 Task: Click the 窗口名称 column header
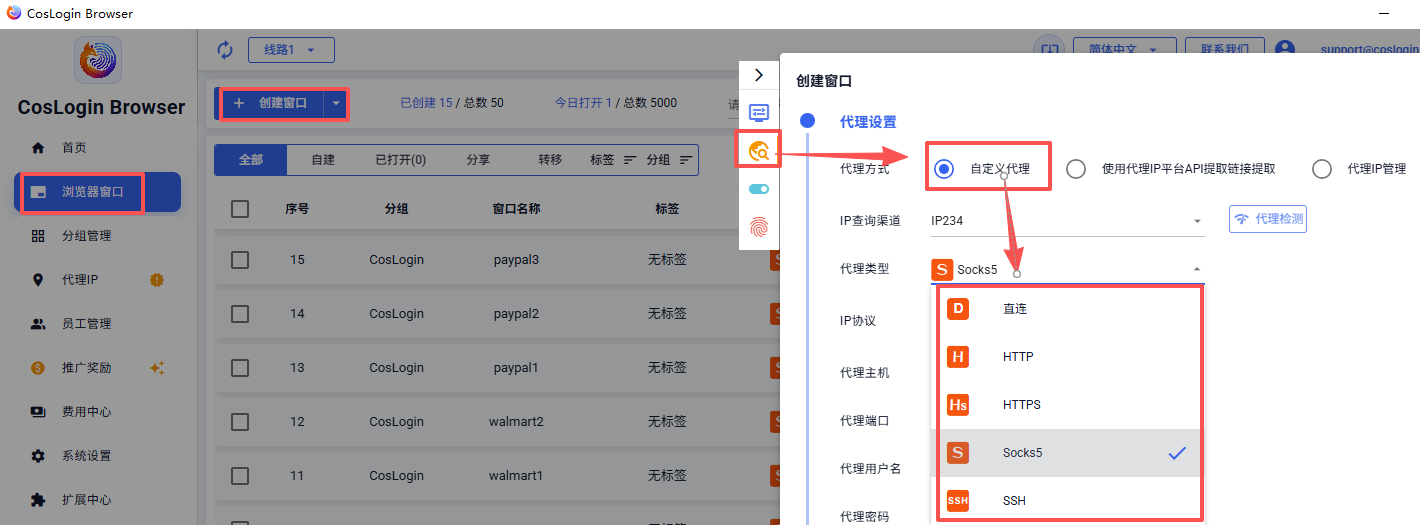pos(516,209)
